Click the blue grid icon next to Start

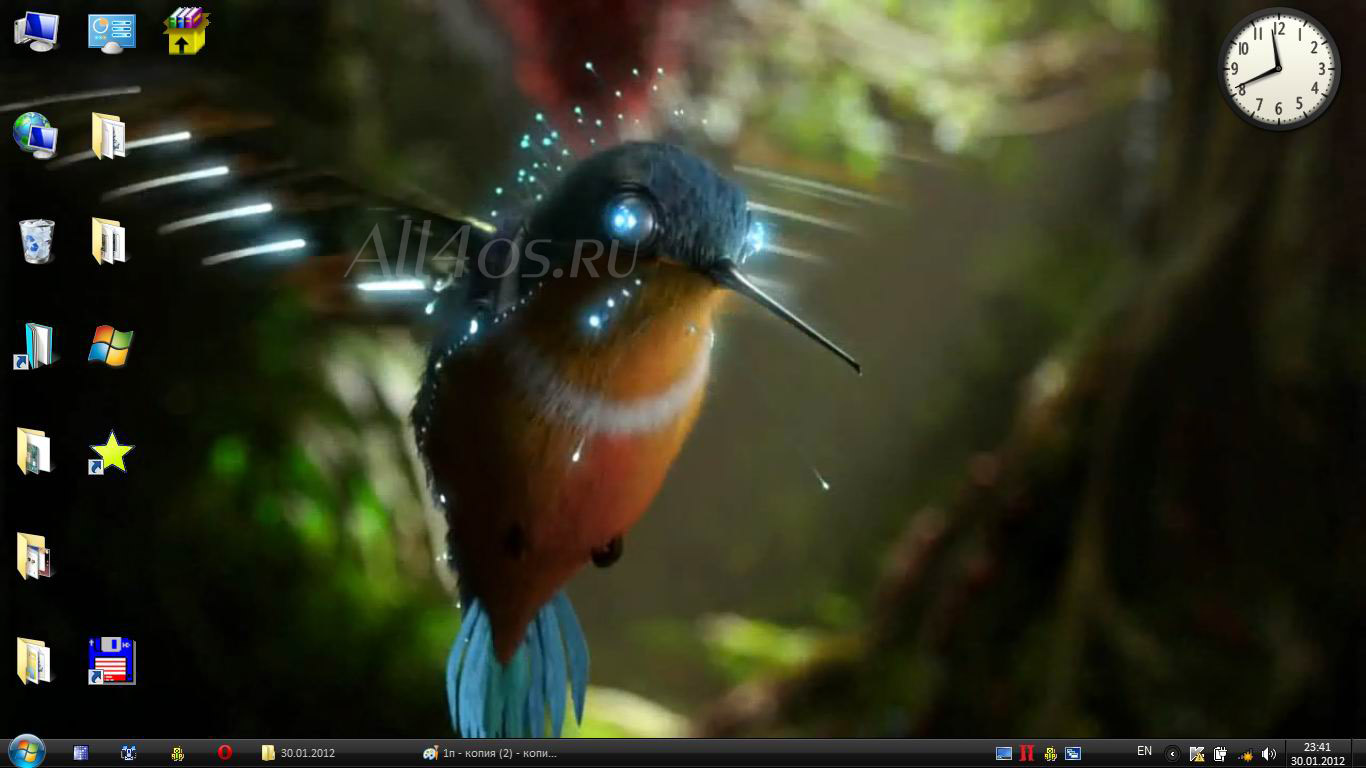[81, 753]
